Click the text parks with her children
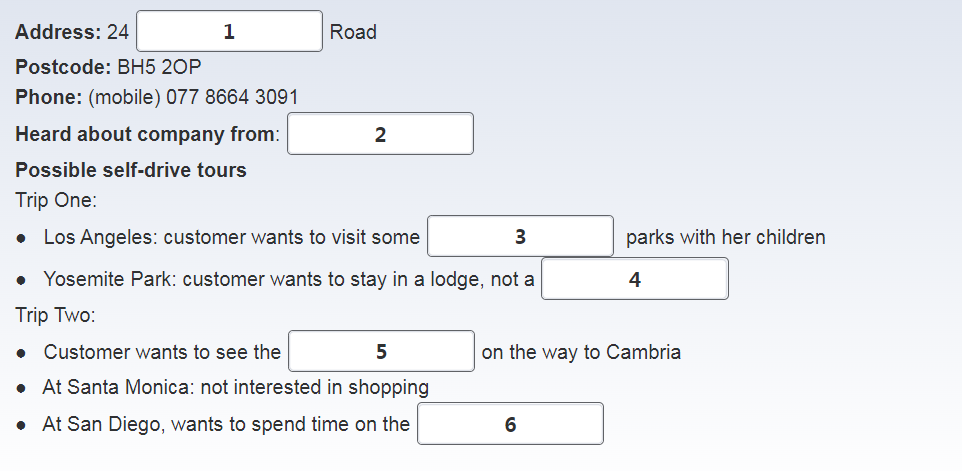Screen dimensions: 962x471 click(725, 237)
